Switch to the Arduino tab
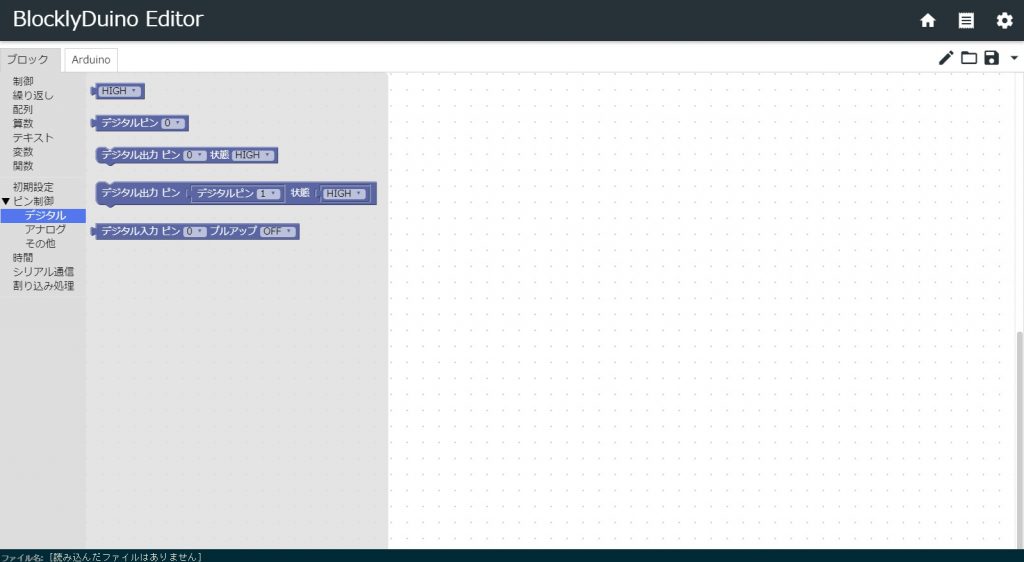This screenshot has height=562, width=1024. [91, 59]
